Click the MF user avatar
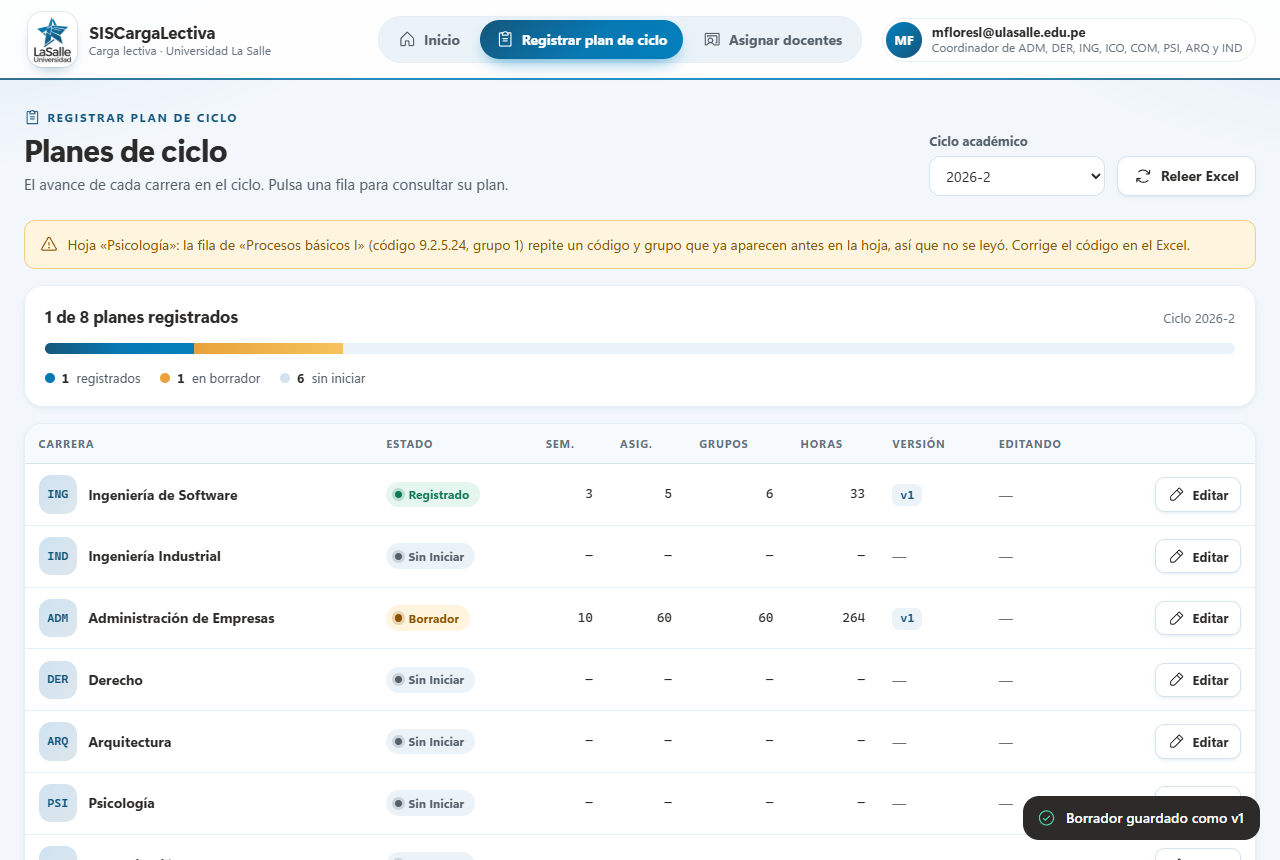This screenshot has width=1280, height=860. tap(904, 40)
